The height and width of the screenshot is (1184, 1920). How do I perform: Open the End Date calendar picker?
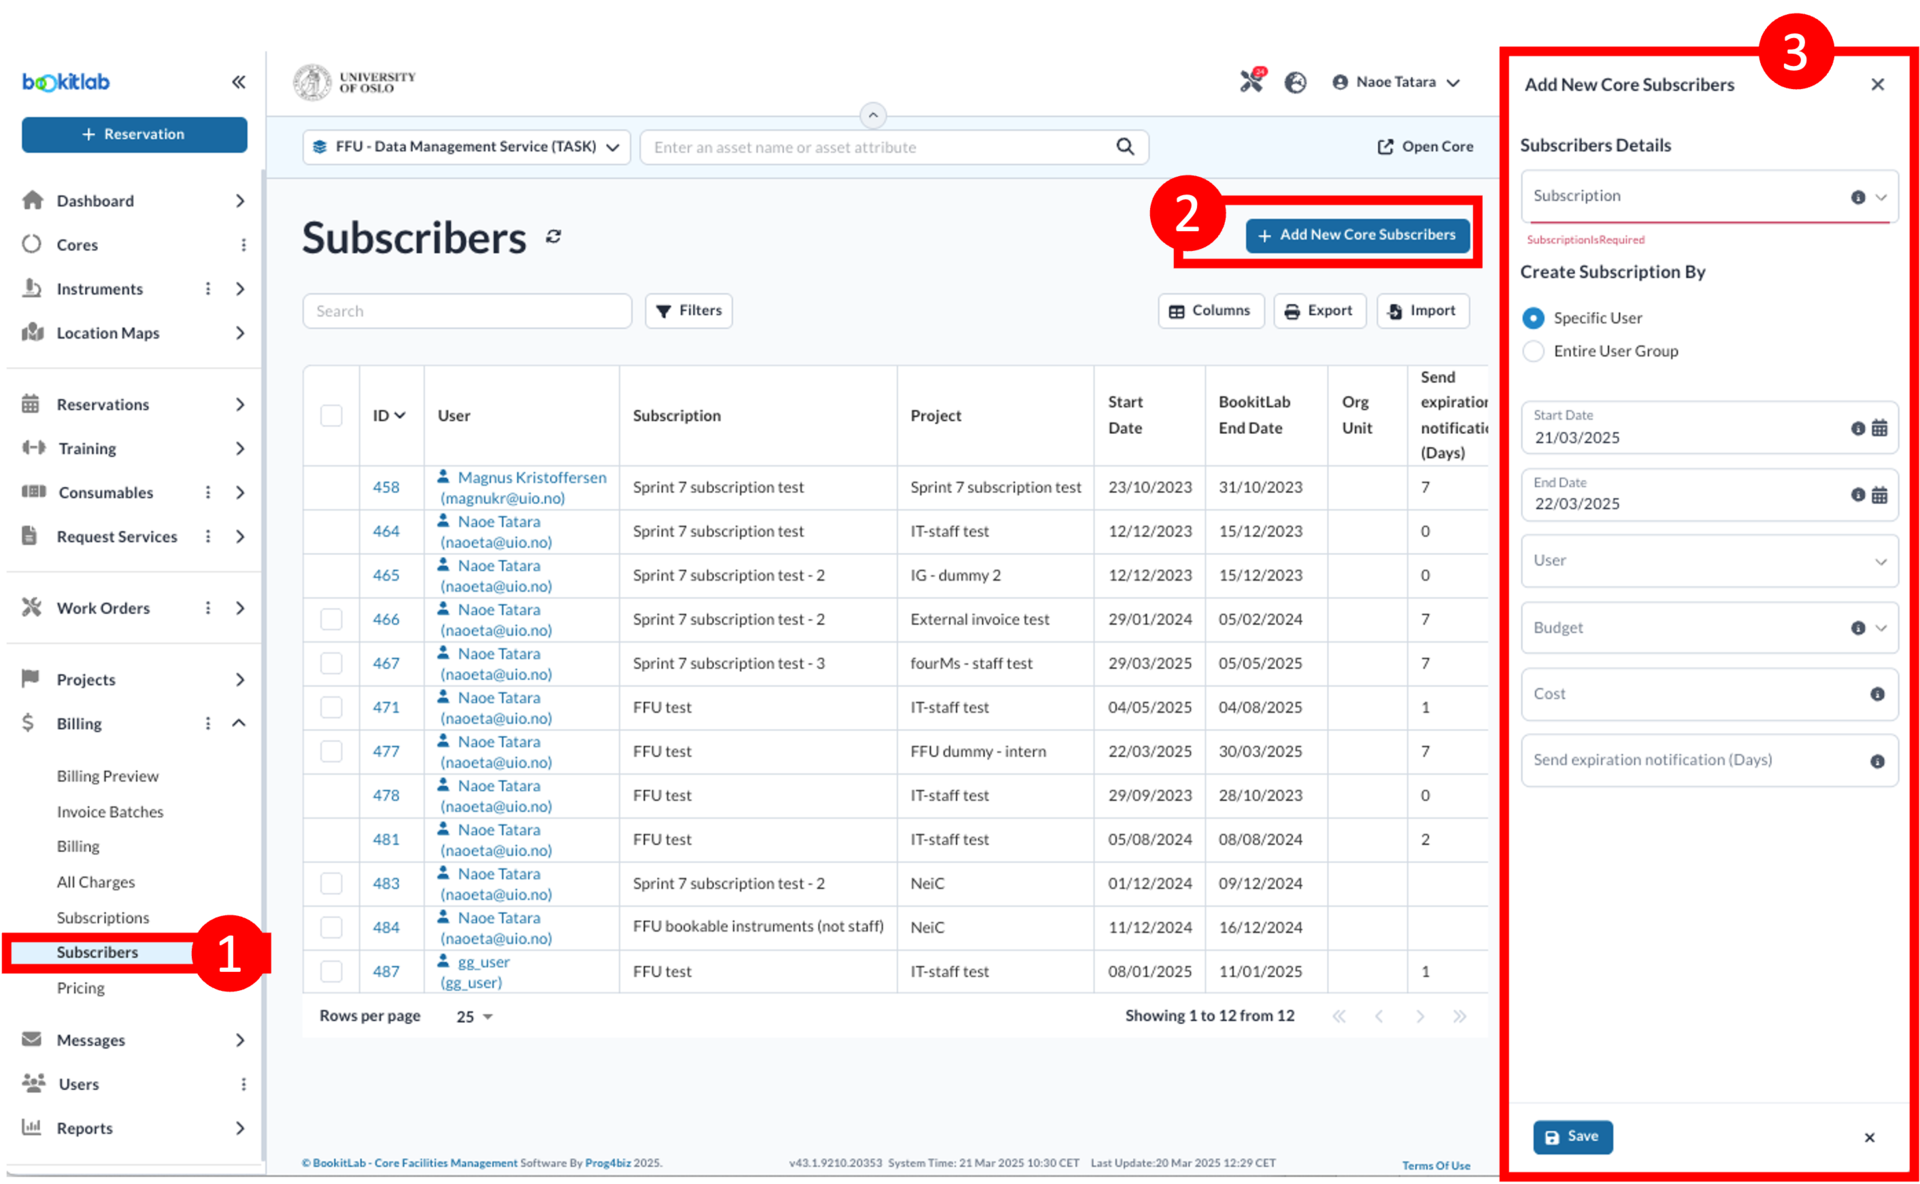1880,495
